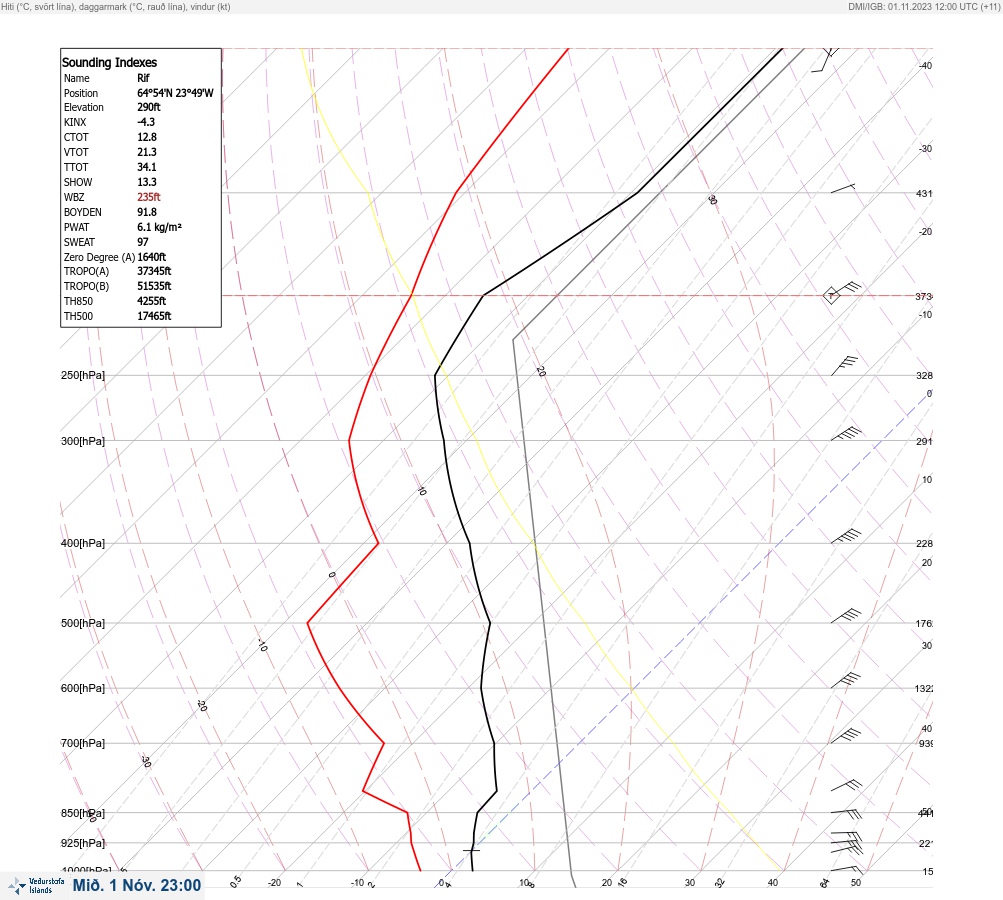This screenshot has width=1003, height=900.
Task: Click the CTOT value 12.8
Action: (147, 138)
